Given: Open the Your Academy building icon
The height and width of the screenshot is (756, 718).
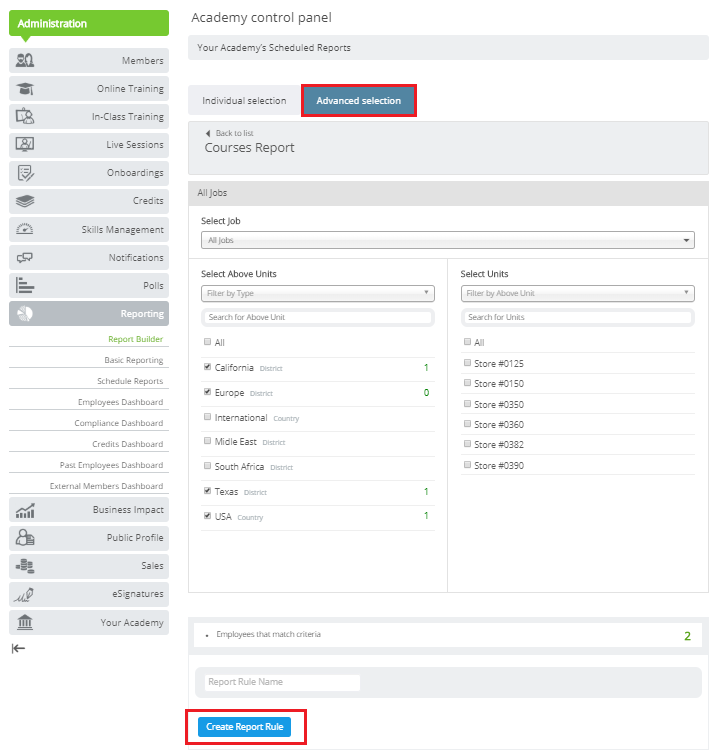Looking at the screenshot, I should [26, 622].
